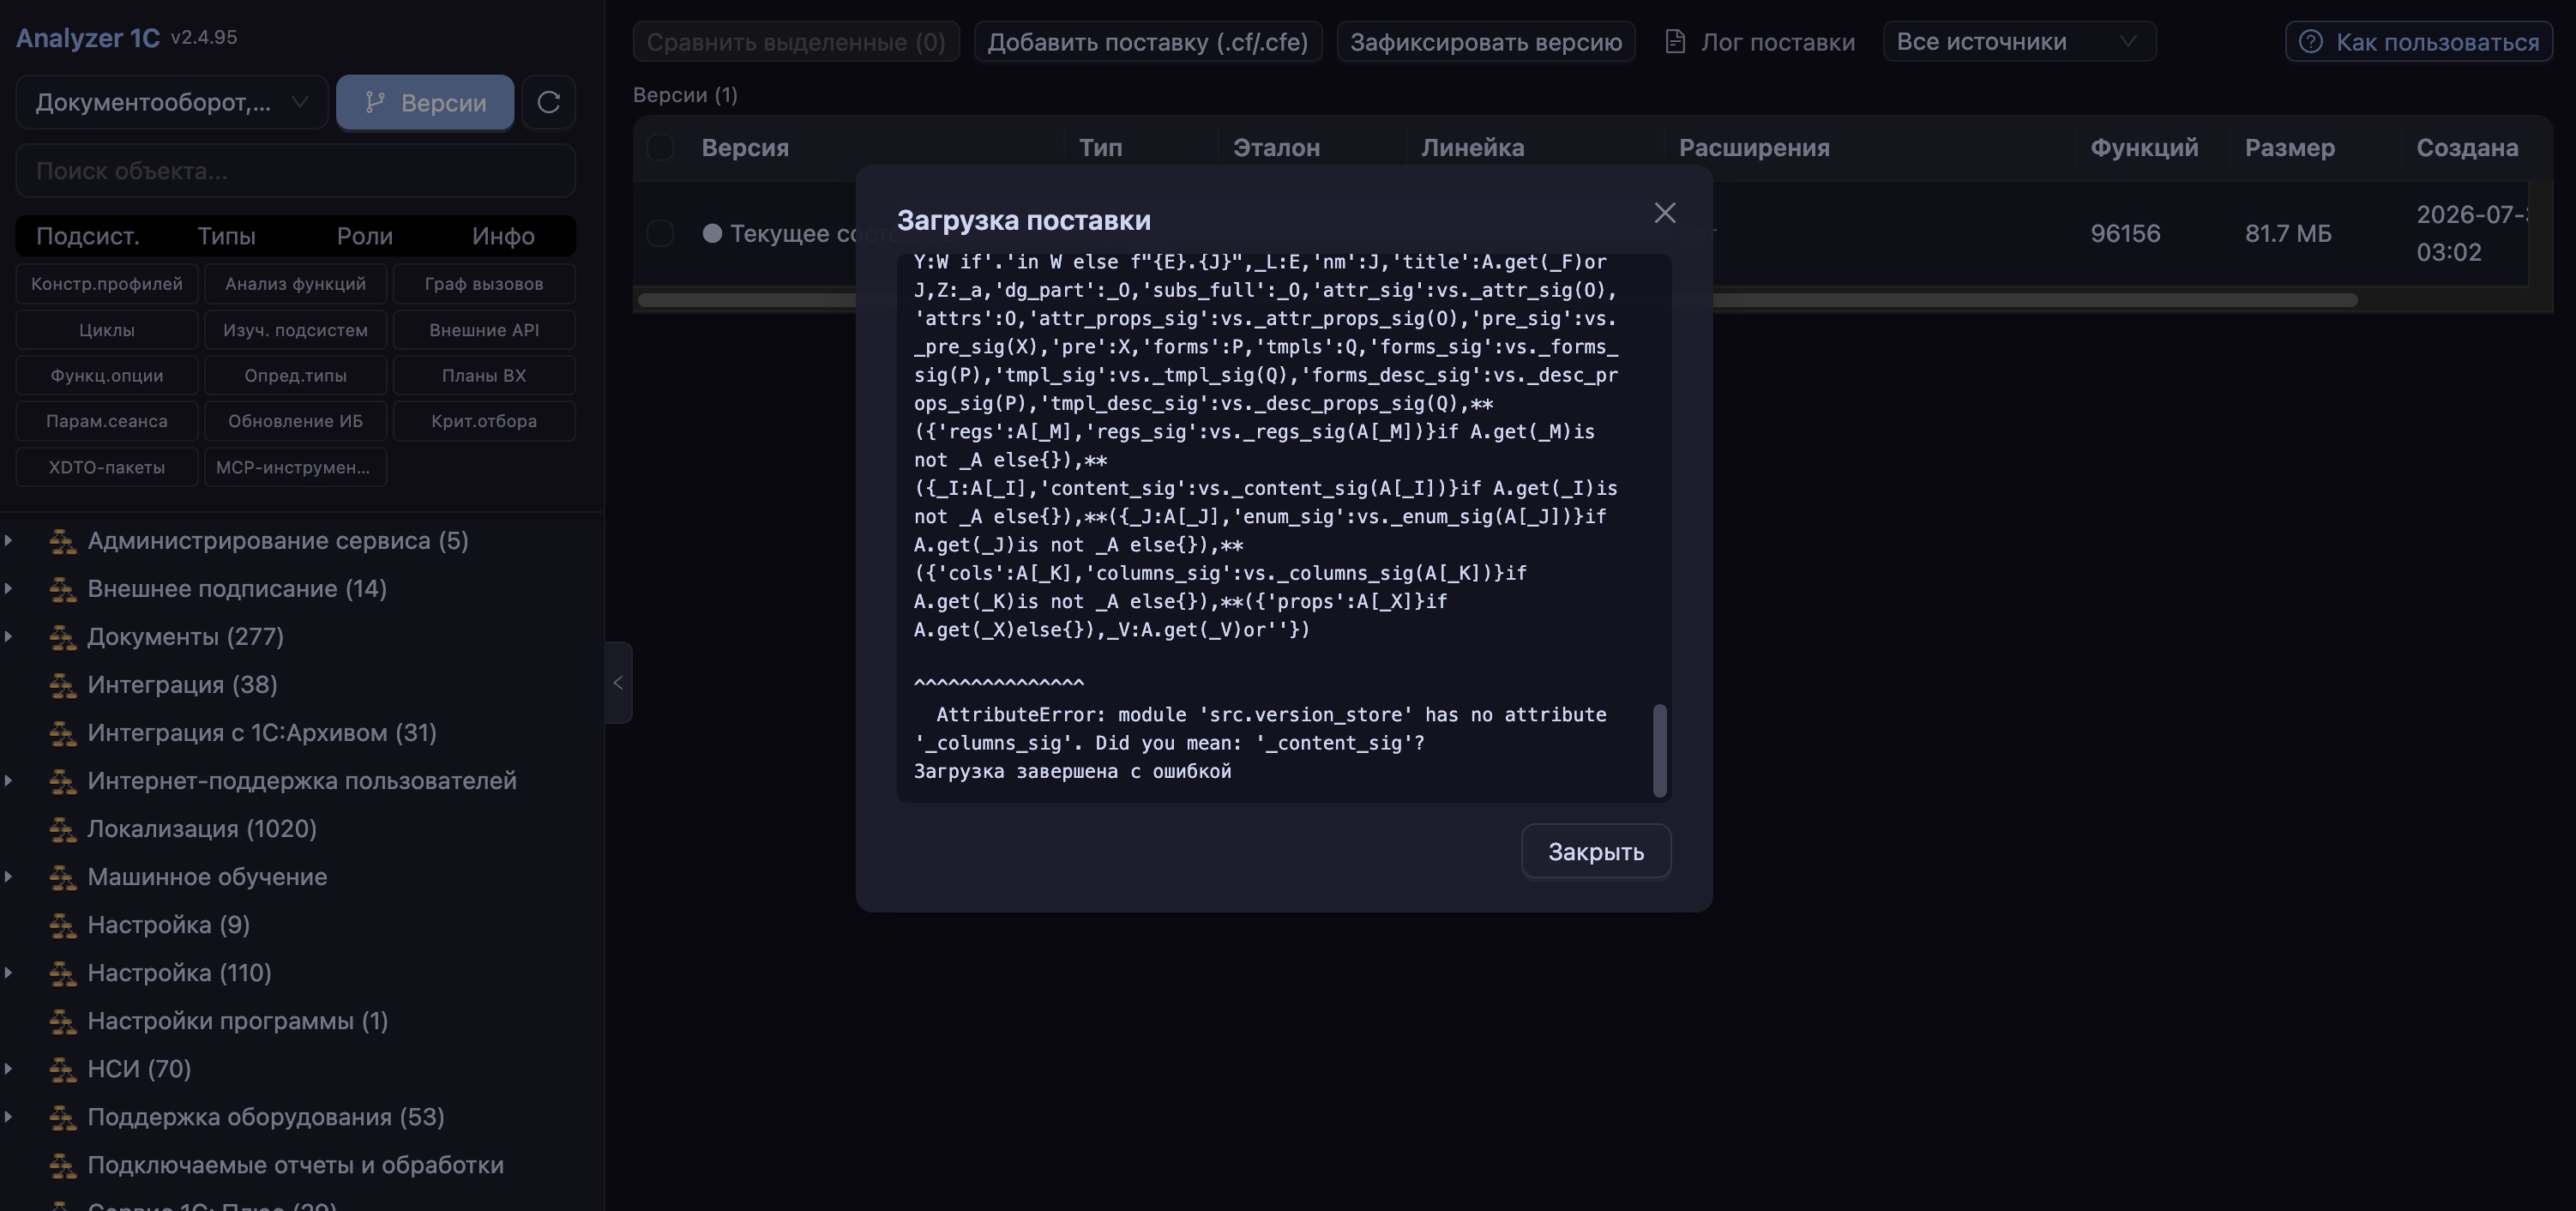Open the Как пользоваться help
This screenshot has height=1211, width=2576.
point(2419,42)
